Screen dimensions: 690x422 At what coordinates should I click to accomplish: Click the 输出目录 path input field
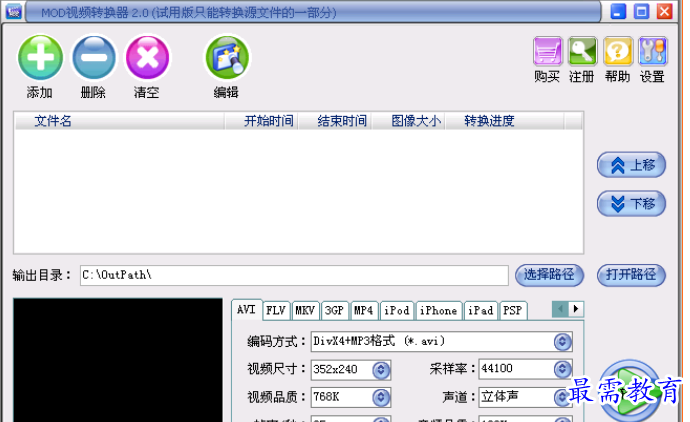pyautogui.click(x=294, y=275)
